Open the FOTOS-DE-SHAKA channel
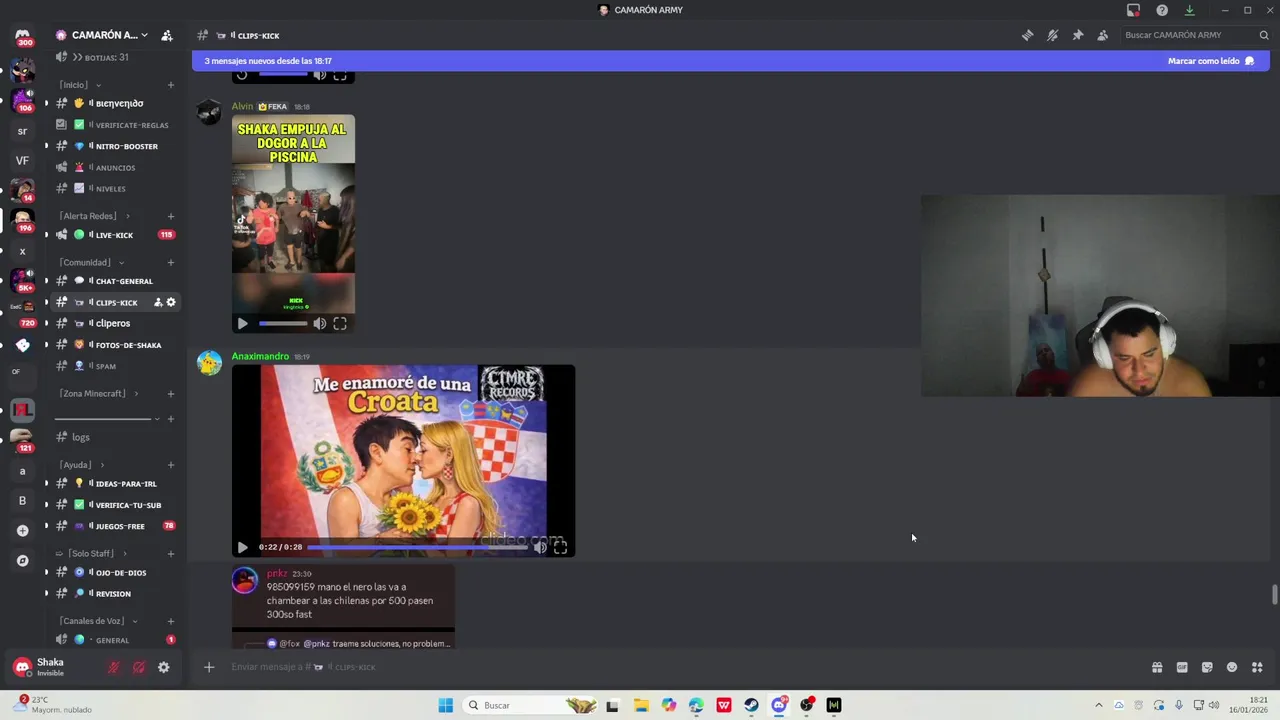The image size is (1280, 720). point(115,345)
